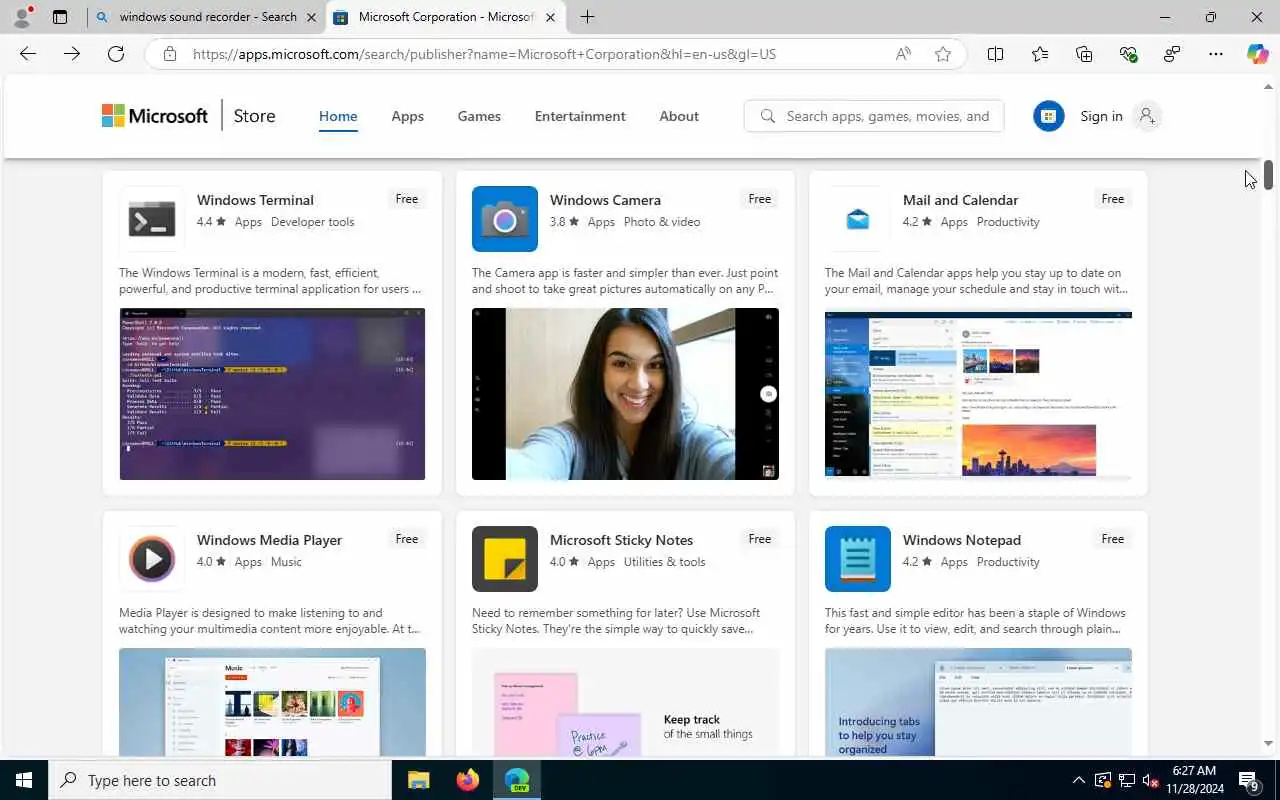Image resolution: width=1280 pixels, height=800 pixels.
Task: Open the Entertainment section
Action: [x=580, y=116]
